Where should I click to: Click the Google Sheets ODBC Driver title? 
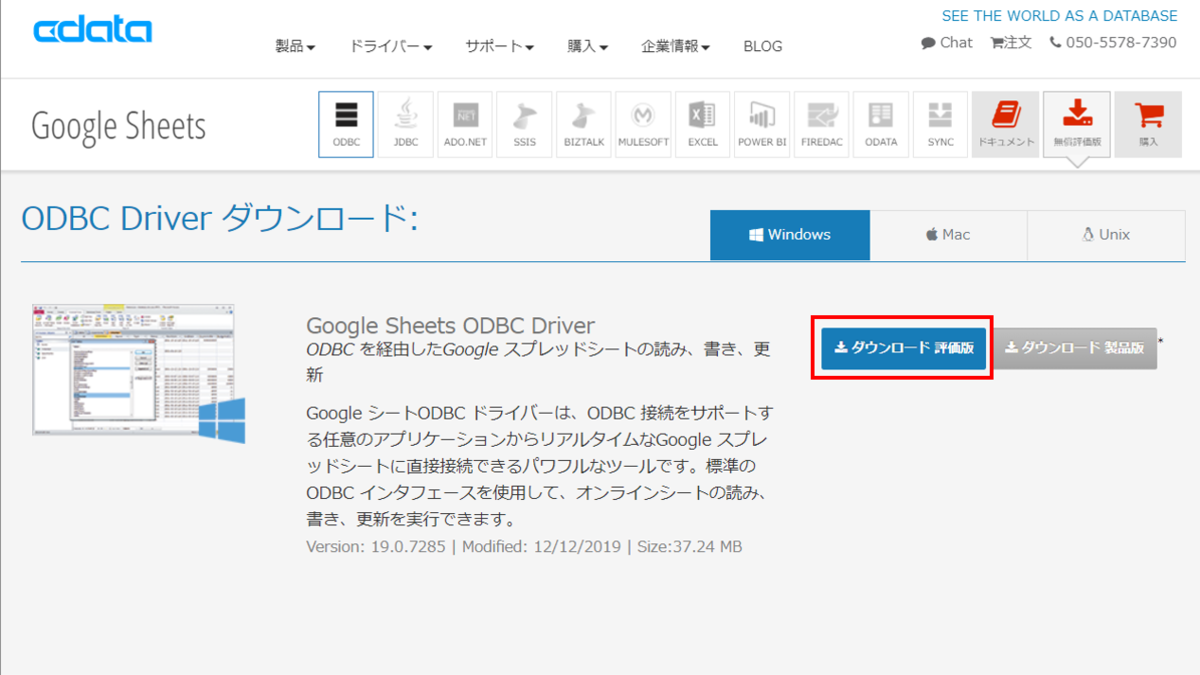pyautogui.click(x=450, y=326)
